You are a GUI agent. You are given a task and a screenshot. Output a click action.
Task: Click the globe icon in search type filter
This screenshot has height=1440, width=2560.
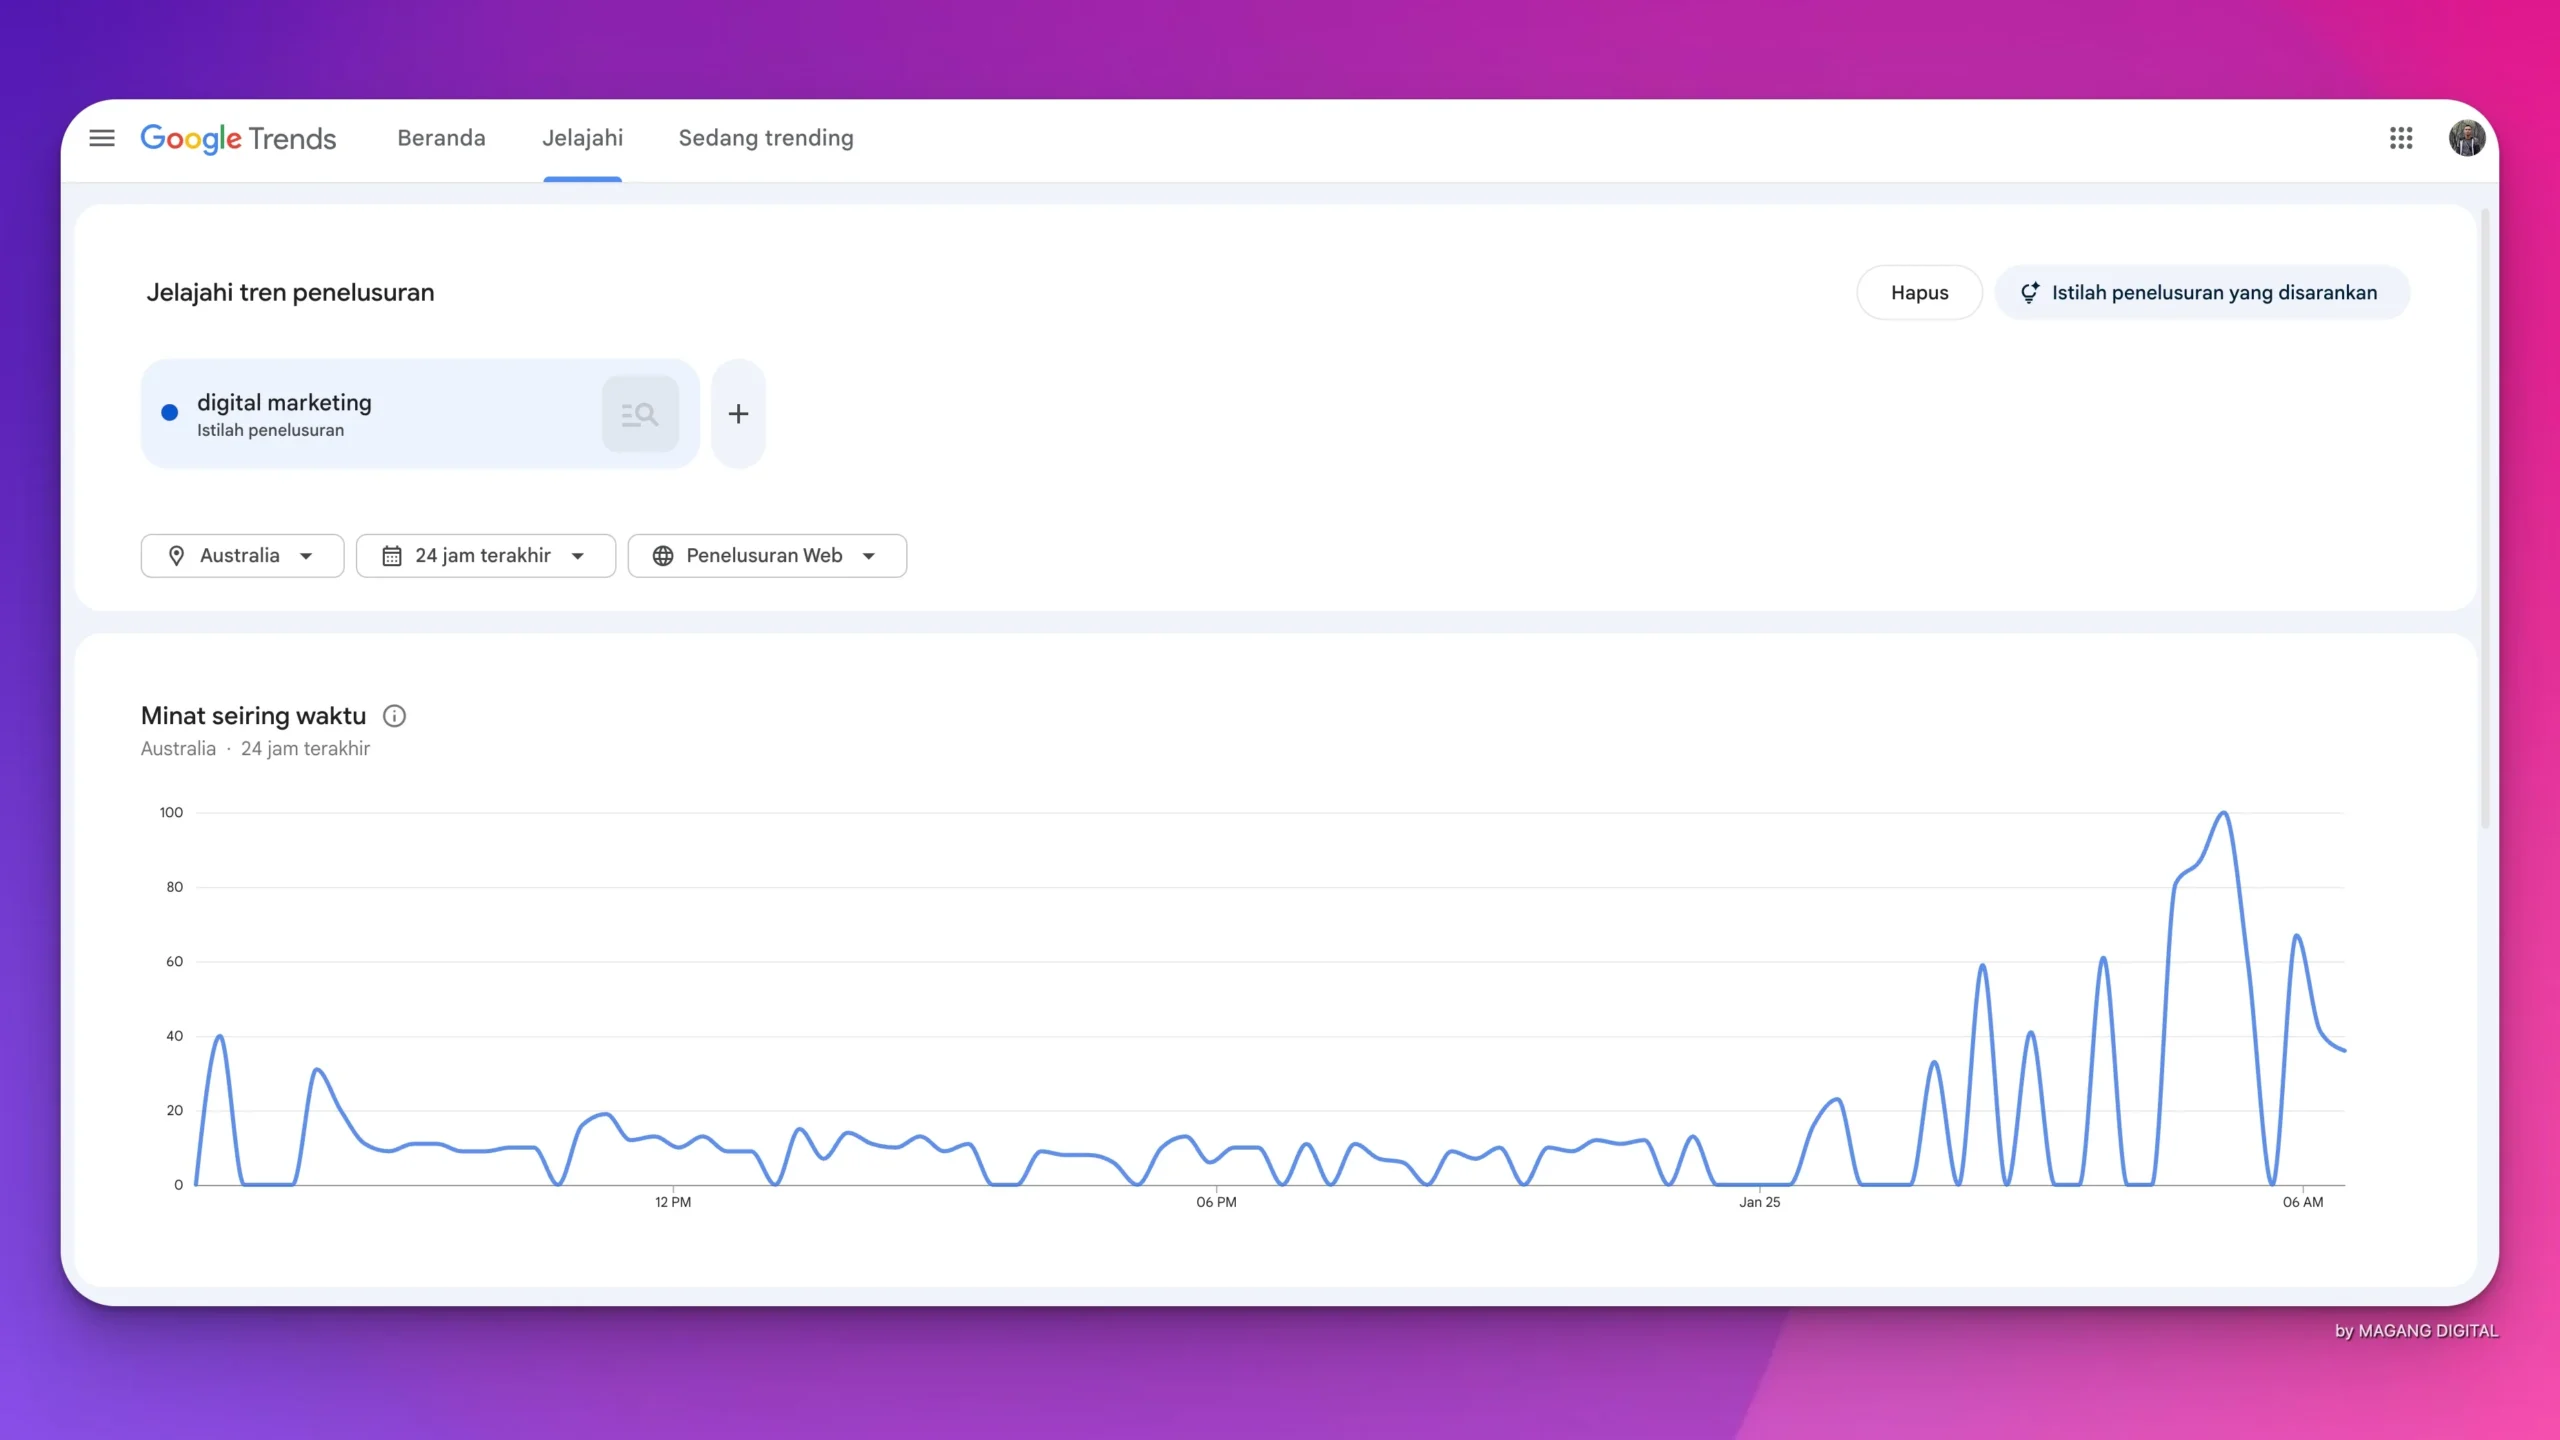pos(663,556)
